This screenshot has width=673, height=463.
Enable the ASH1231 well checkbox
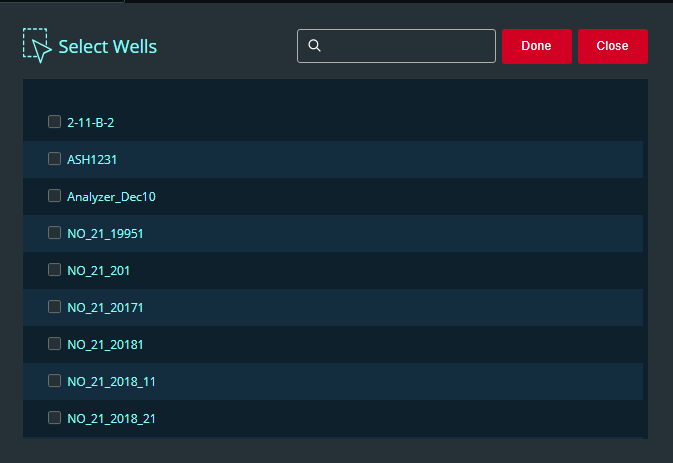tap(55, 159)
